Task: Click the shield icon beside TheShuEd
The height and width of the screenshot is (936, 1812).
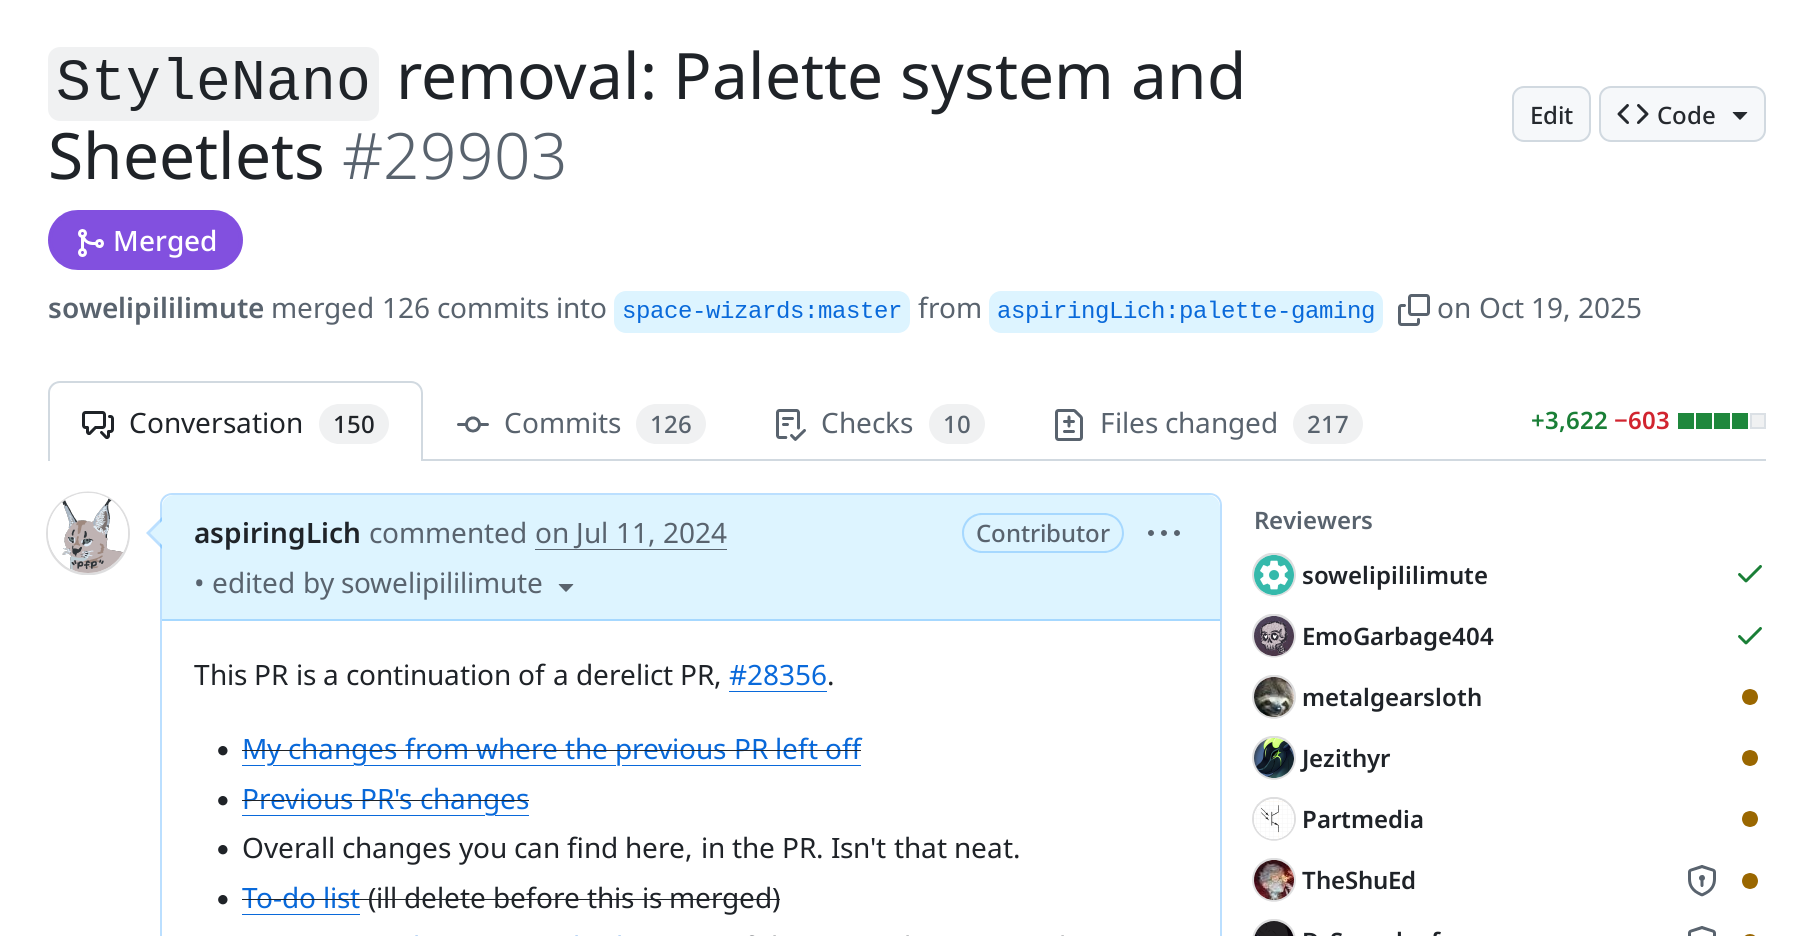Action: pos(1701,880)
